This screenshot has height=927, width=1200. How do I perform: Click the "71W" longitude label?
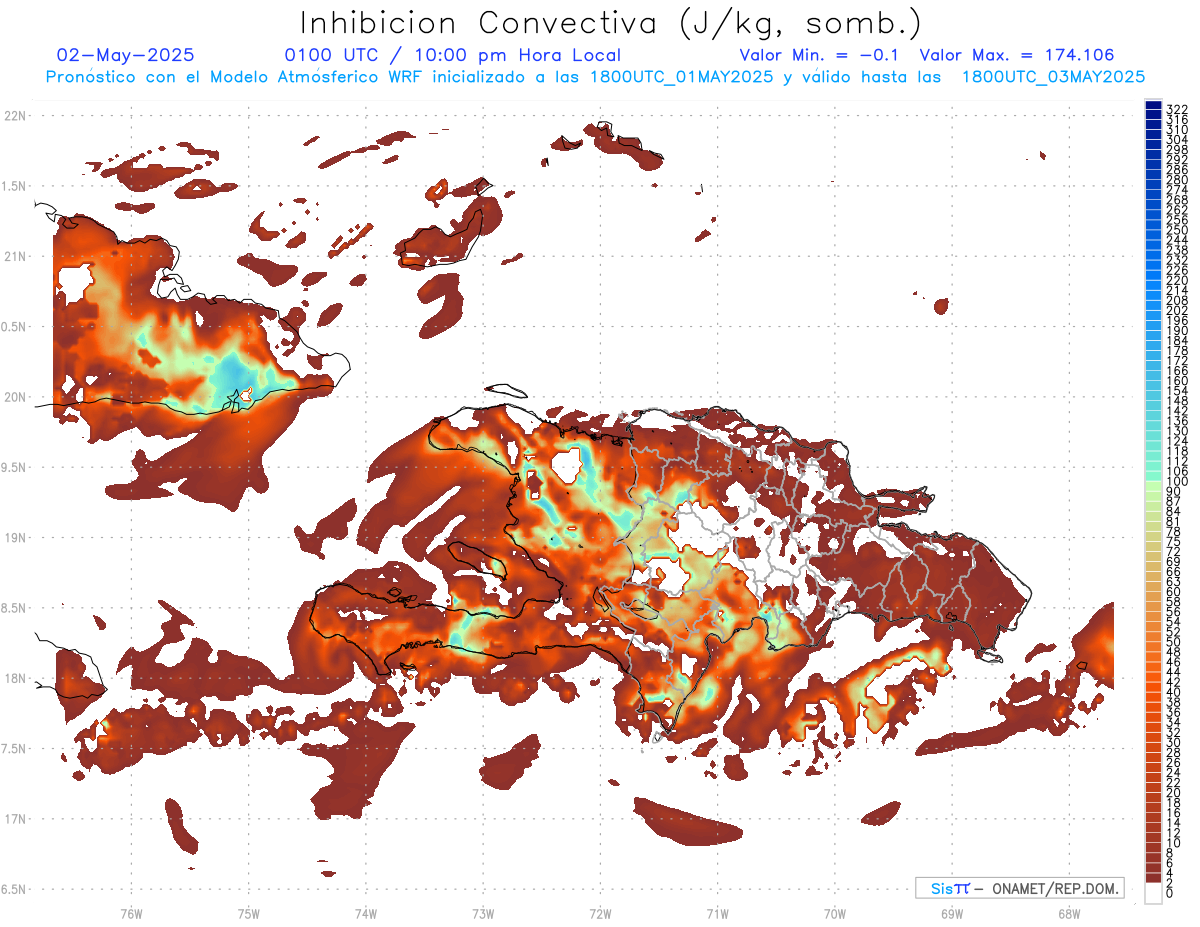click(717, 913)
